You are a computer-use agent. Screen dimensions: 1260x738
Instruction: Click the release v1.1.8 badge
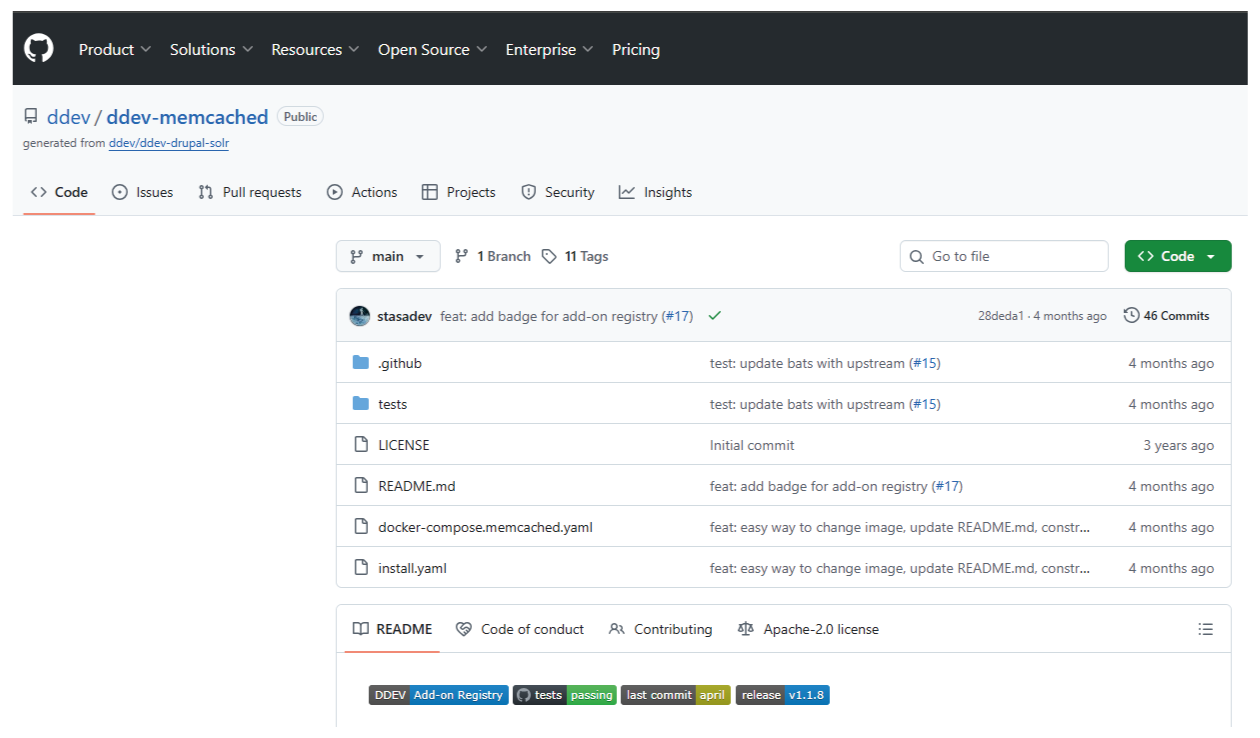pyautogui.click(x=783, y=695)
